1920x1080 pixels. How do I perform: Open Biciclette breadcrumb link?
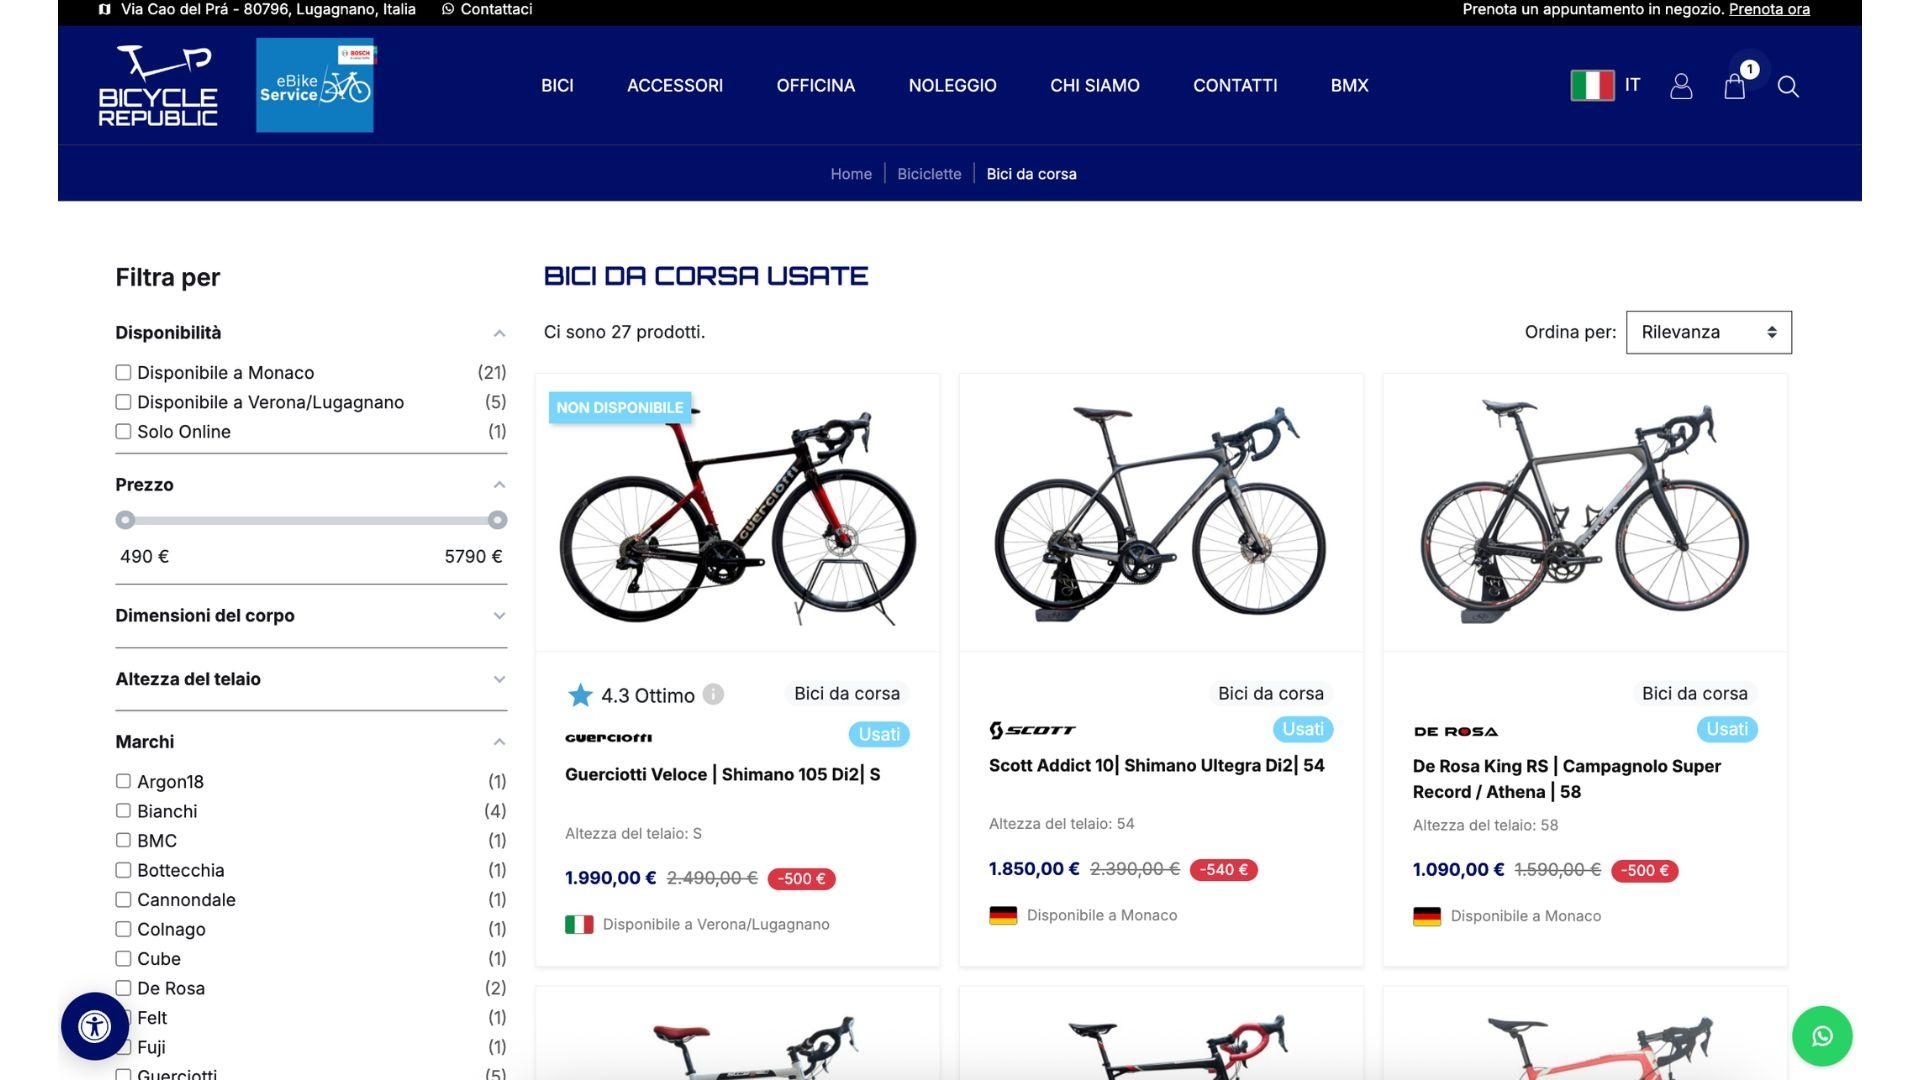(929, 174)
